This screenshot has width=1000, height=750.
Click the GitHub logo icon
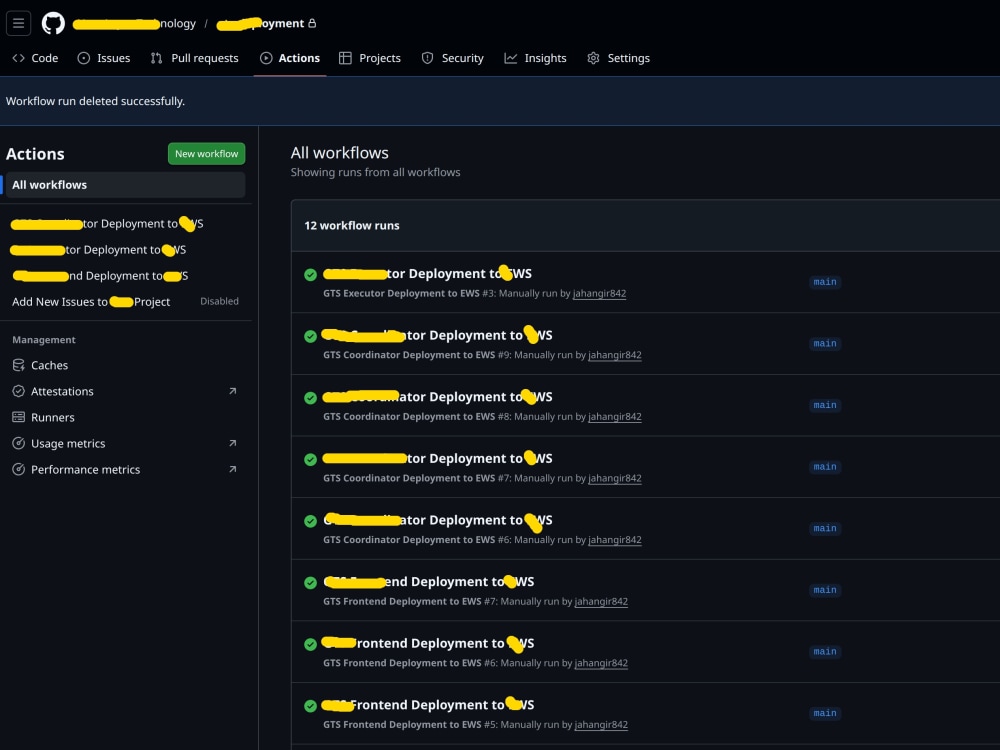[53, 24]
